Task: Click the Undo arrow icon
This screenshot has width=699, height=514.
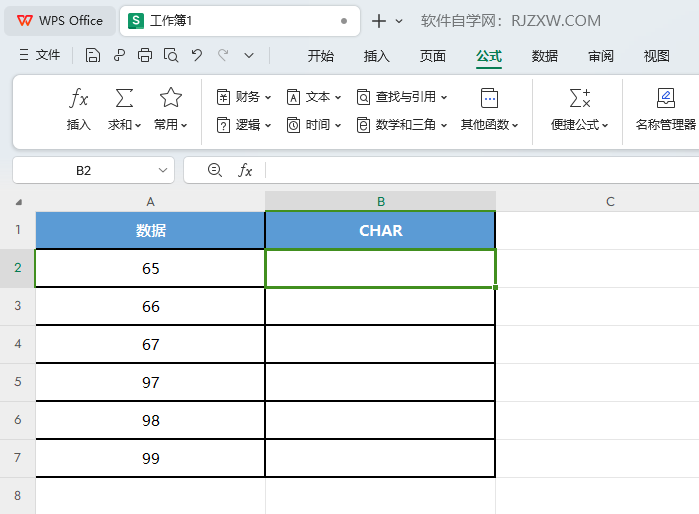Action: click(197, 56)
